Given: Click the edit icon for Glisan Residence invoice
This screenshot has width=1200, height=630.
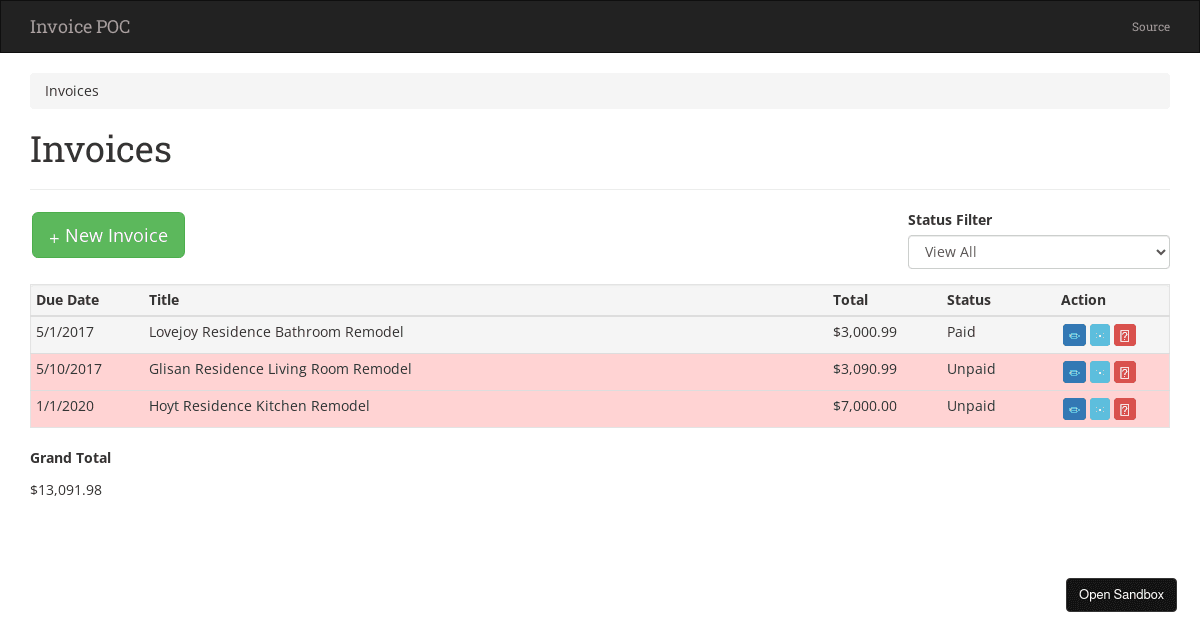Looking at the screenshot, I should pos(1099,372).
